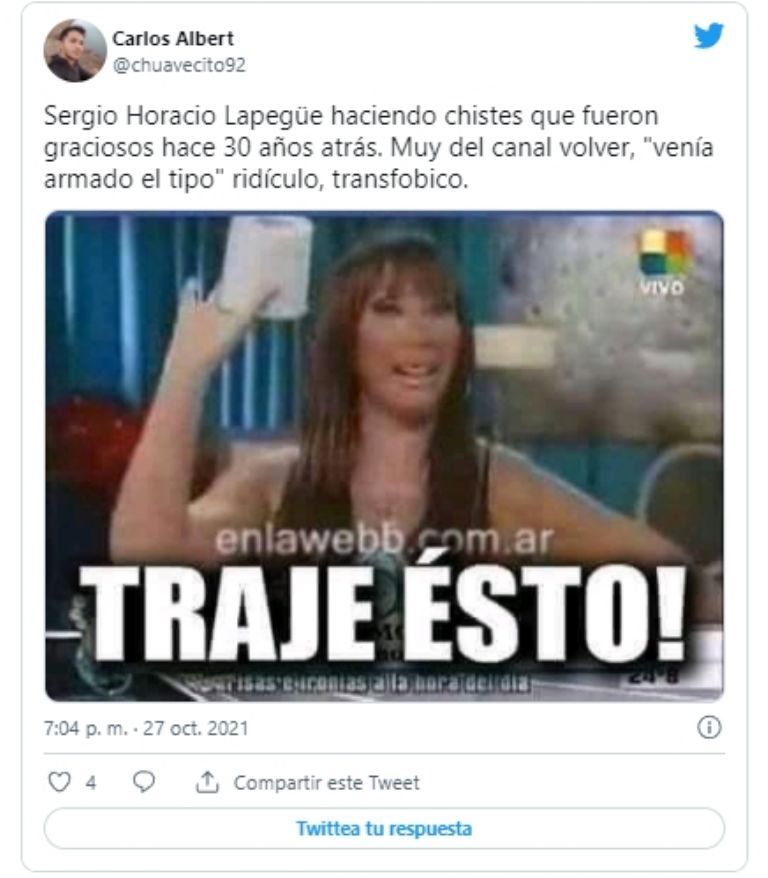Screen dimensions: 768x878
Task: Click the share upload arrow icon
Action: [207, 782]
